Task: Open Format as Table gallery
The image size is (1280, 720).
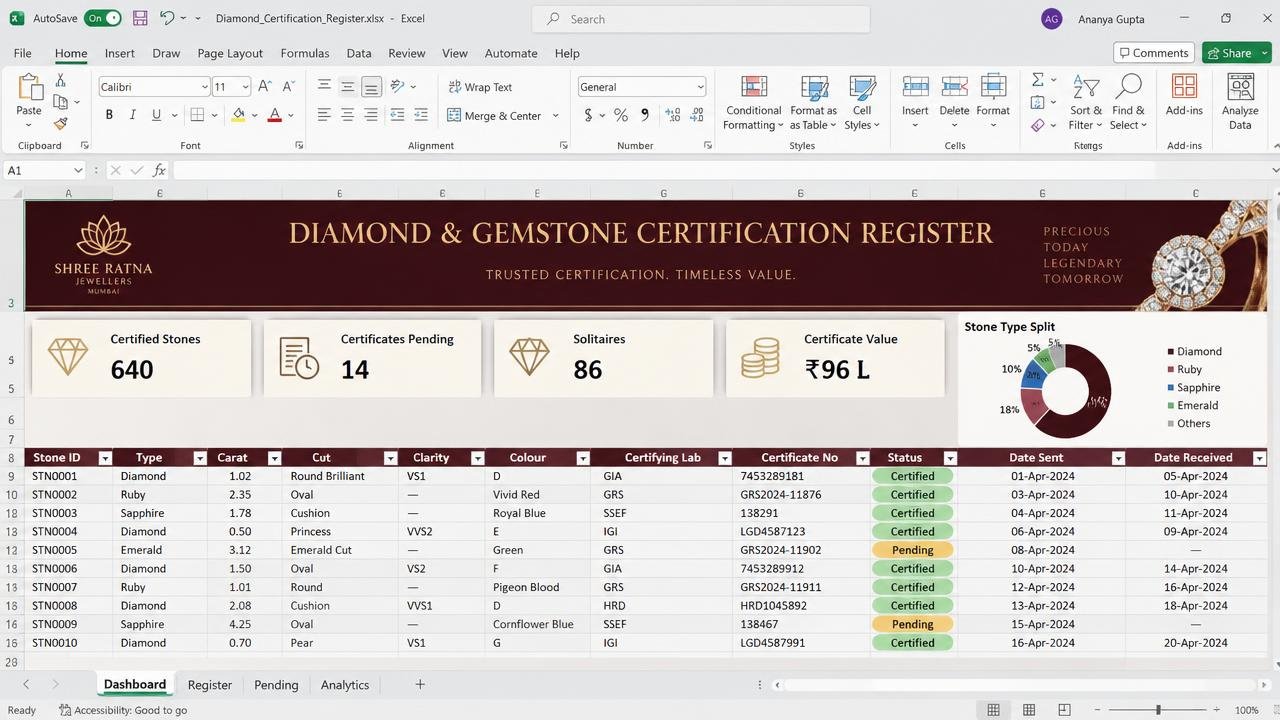Action: (x=814, y=102)
